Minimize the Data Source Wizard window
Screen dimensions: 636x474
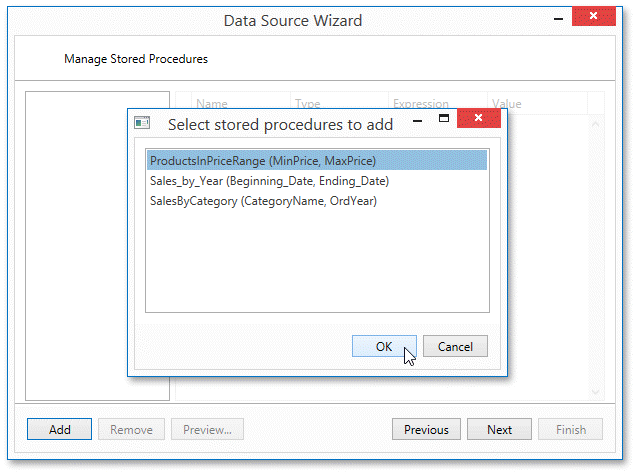(x=559, y=19)
